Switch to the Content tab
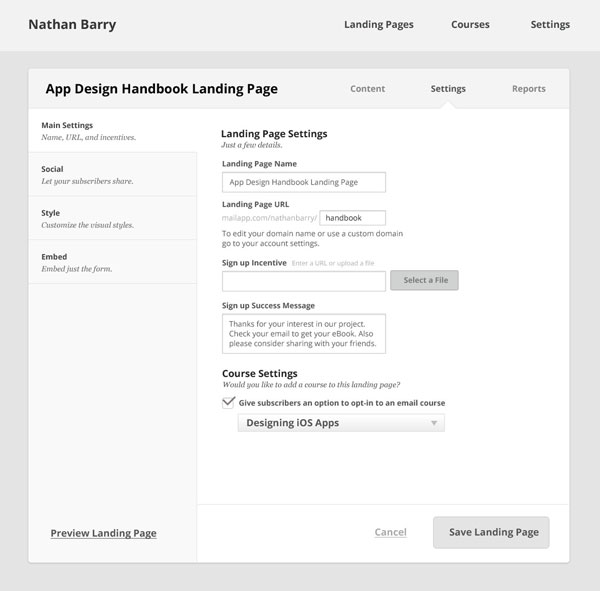The height and width of the screenshot is (591, 600). [367, 89]
